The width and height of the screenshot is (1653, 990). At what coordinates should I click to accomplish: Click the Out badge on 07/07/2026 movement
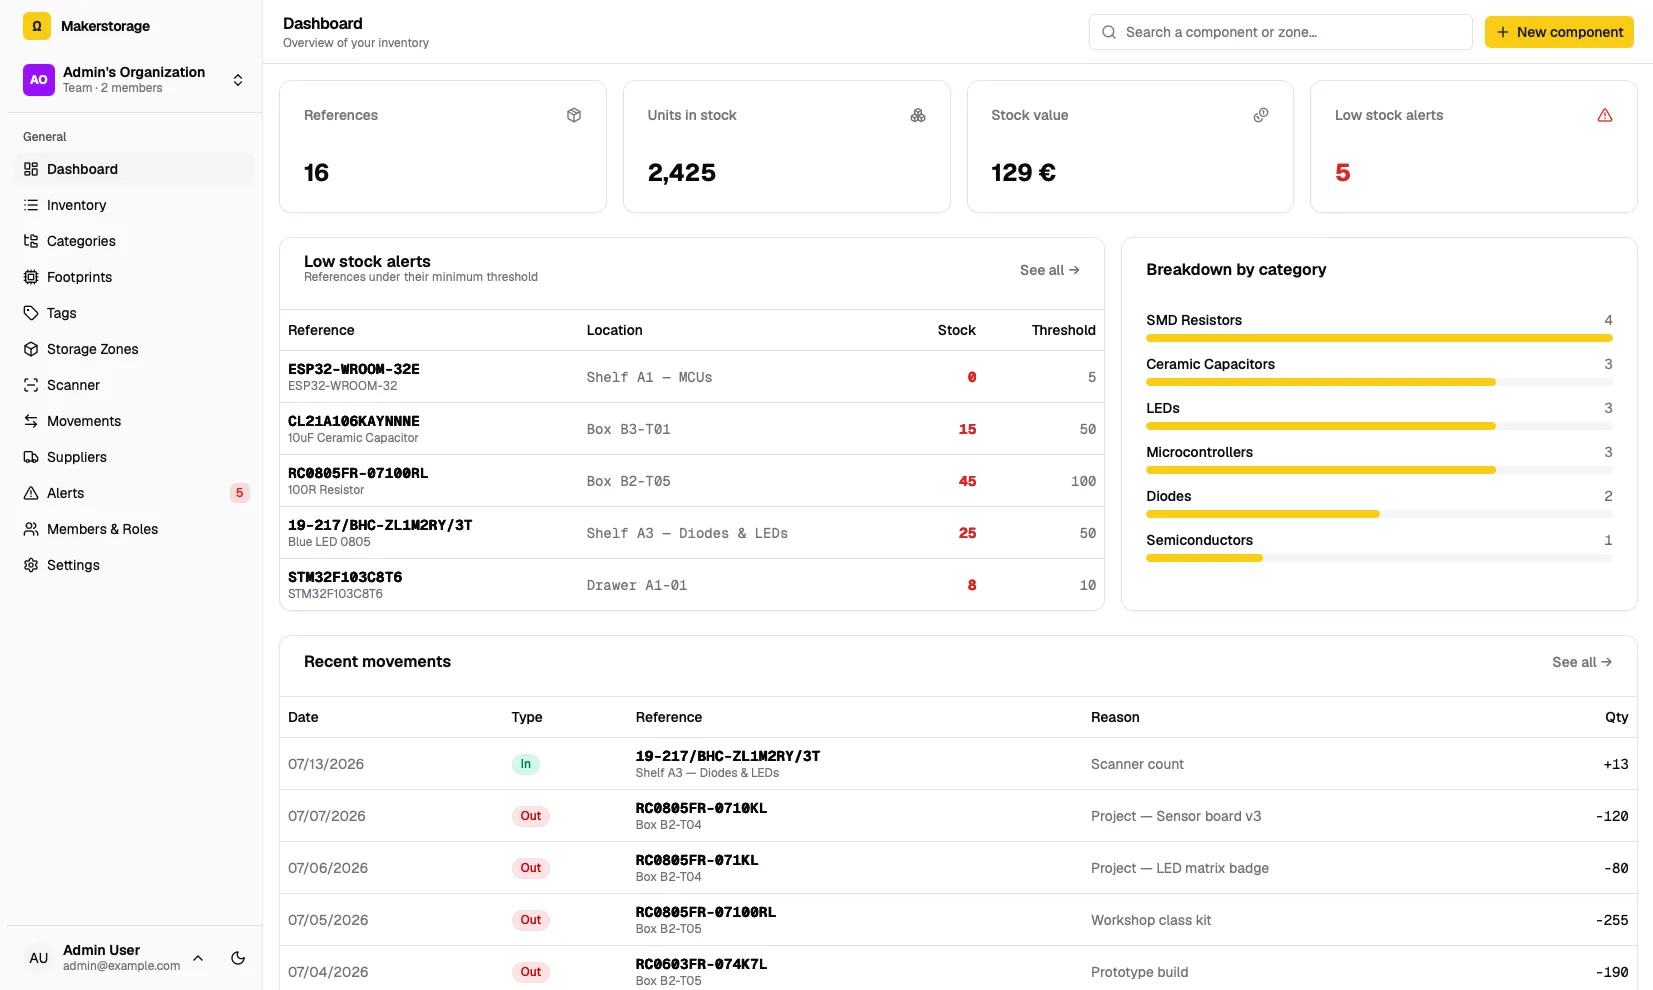[531, 816]
